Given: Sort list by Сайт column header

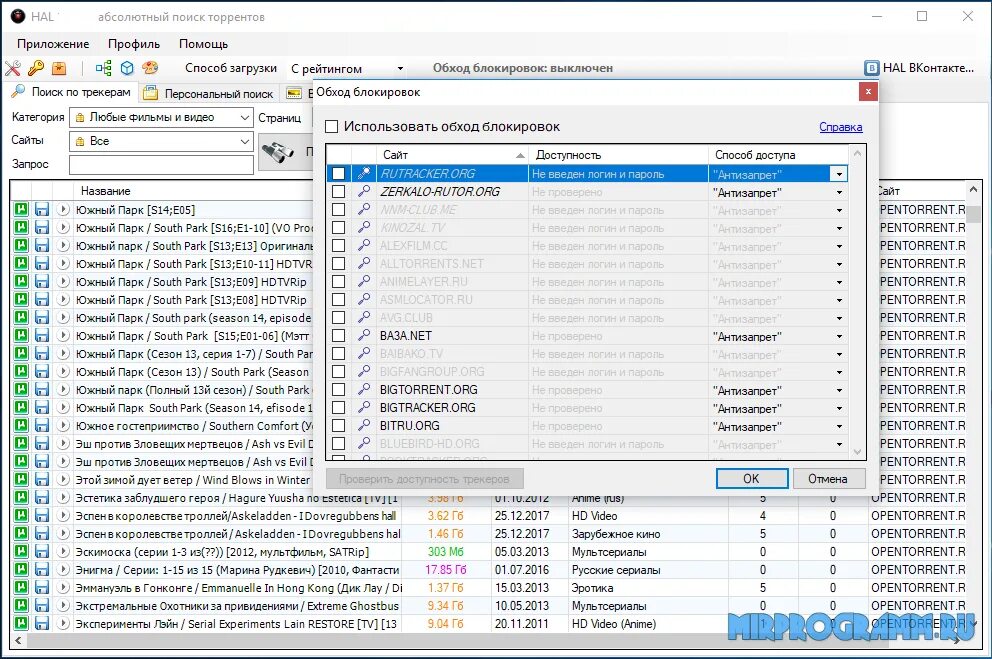Looking at the screenshot, I should [x=451, y=155].
